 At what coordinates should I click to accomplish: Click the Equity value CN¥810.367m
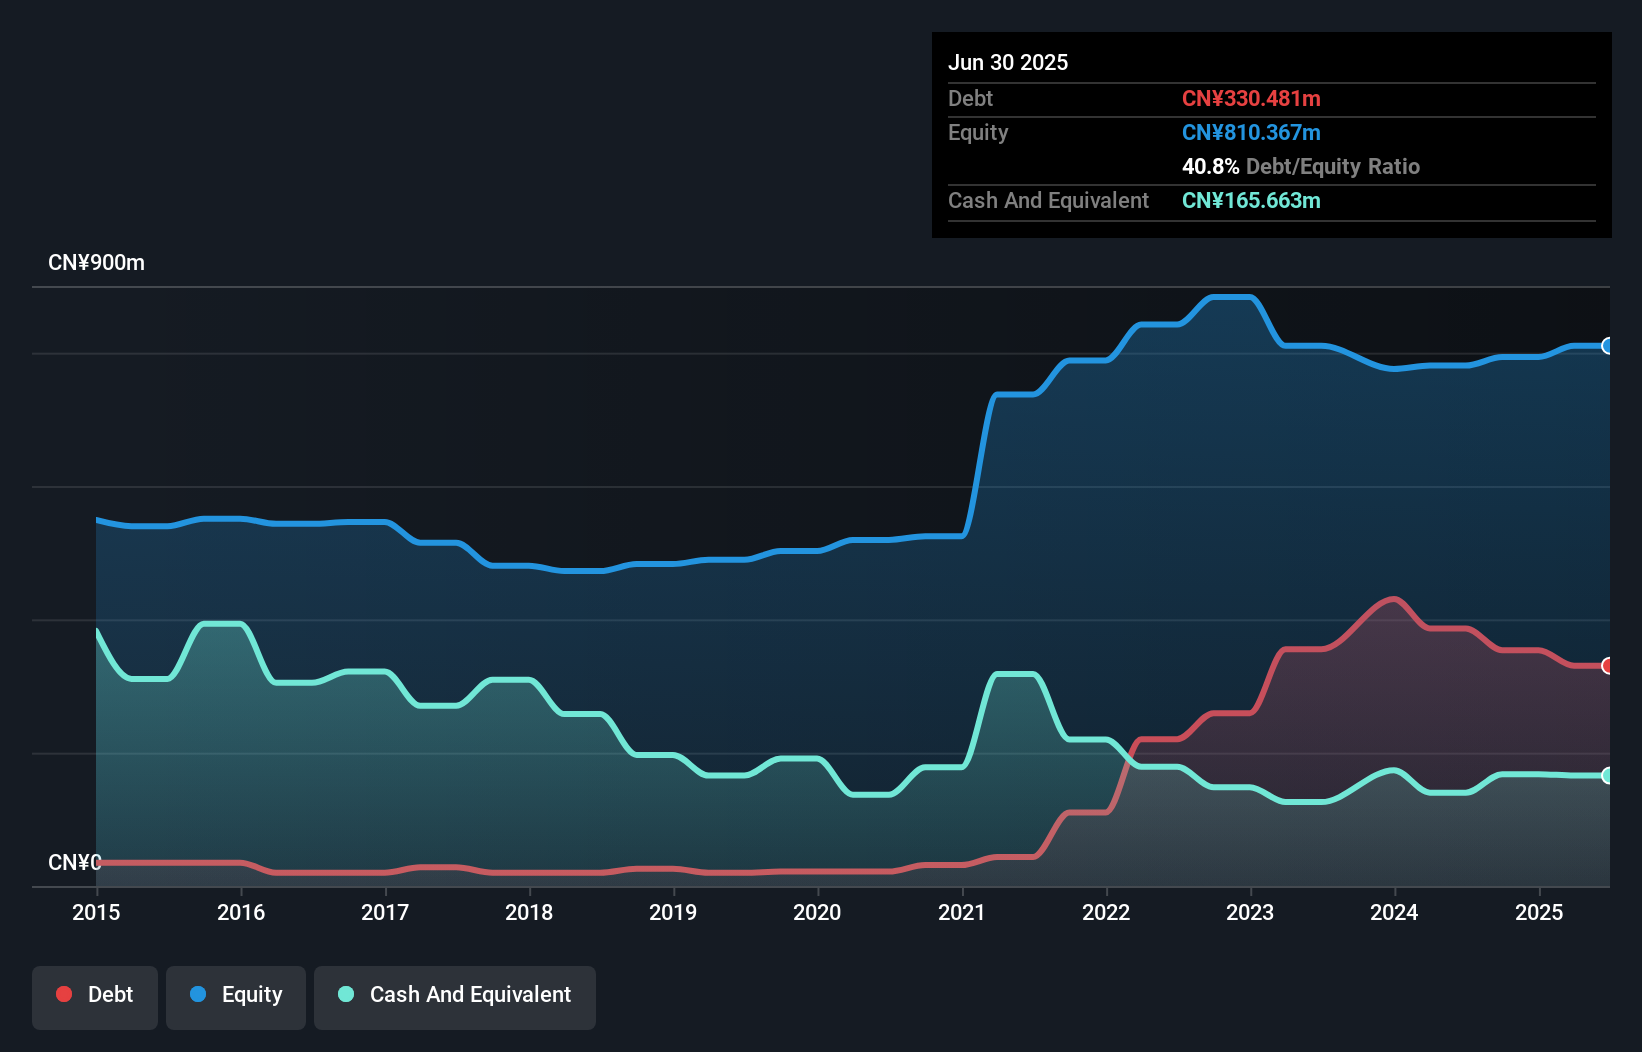pos(1251,132)
